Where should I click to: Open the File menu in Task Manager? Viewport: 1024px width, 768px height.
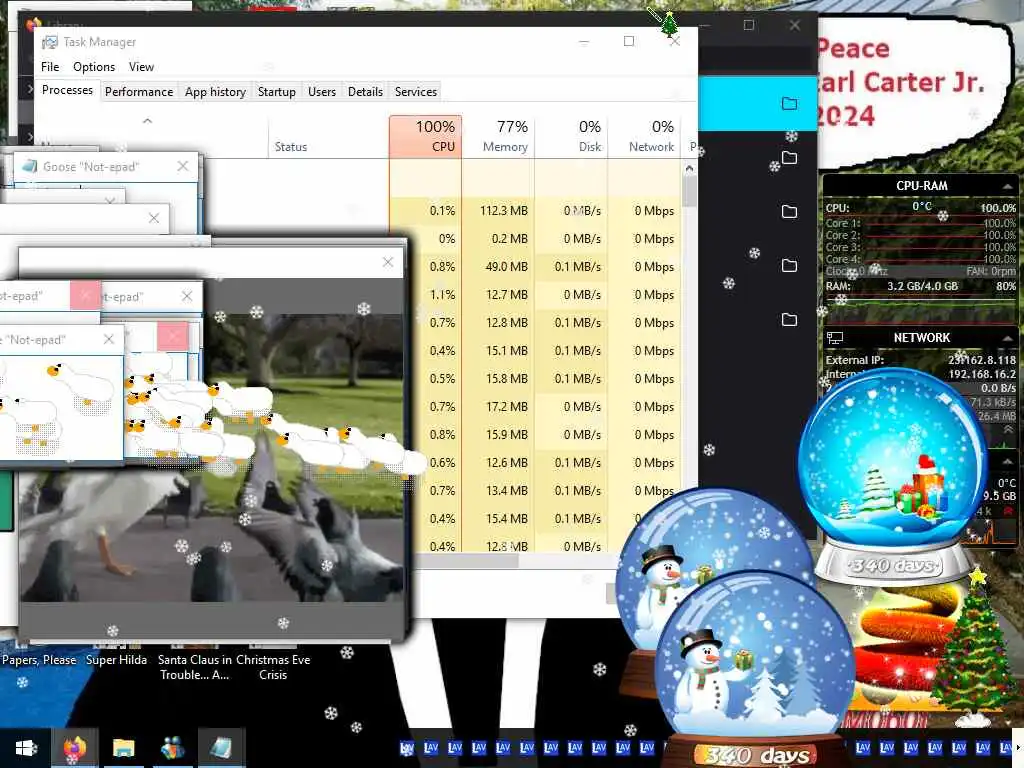tap(50, 67)
